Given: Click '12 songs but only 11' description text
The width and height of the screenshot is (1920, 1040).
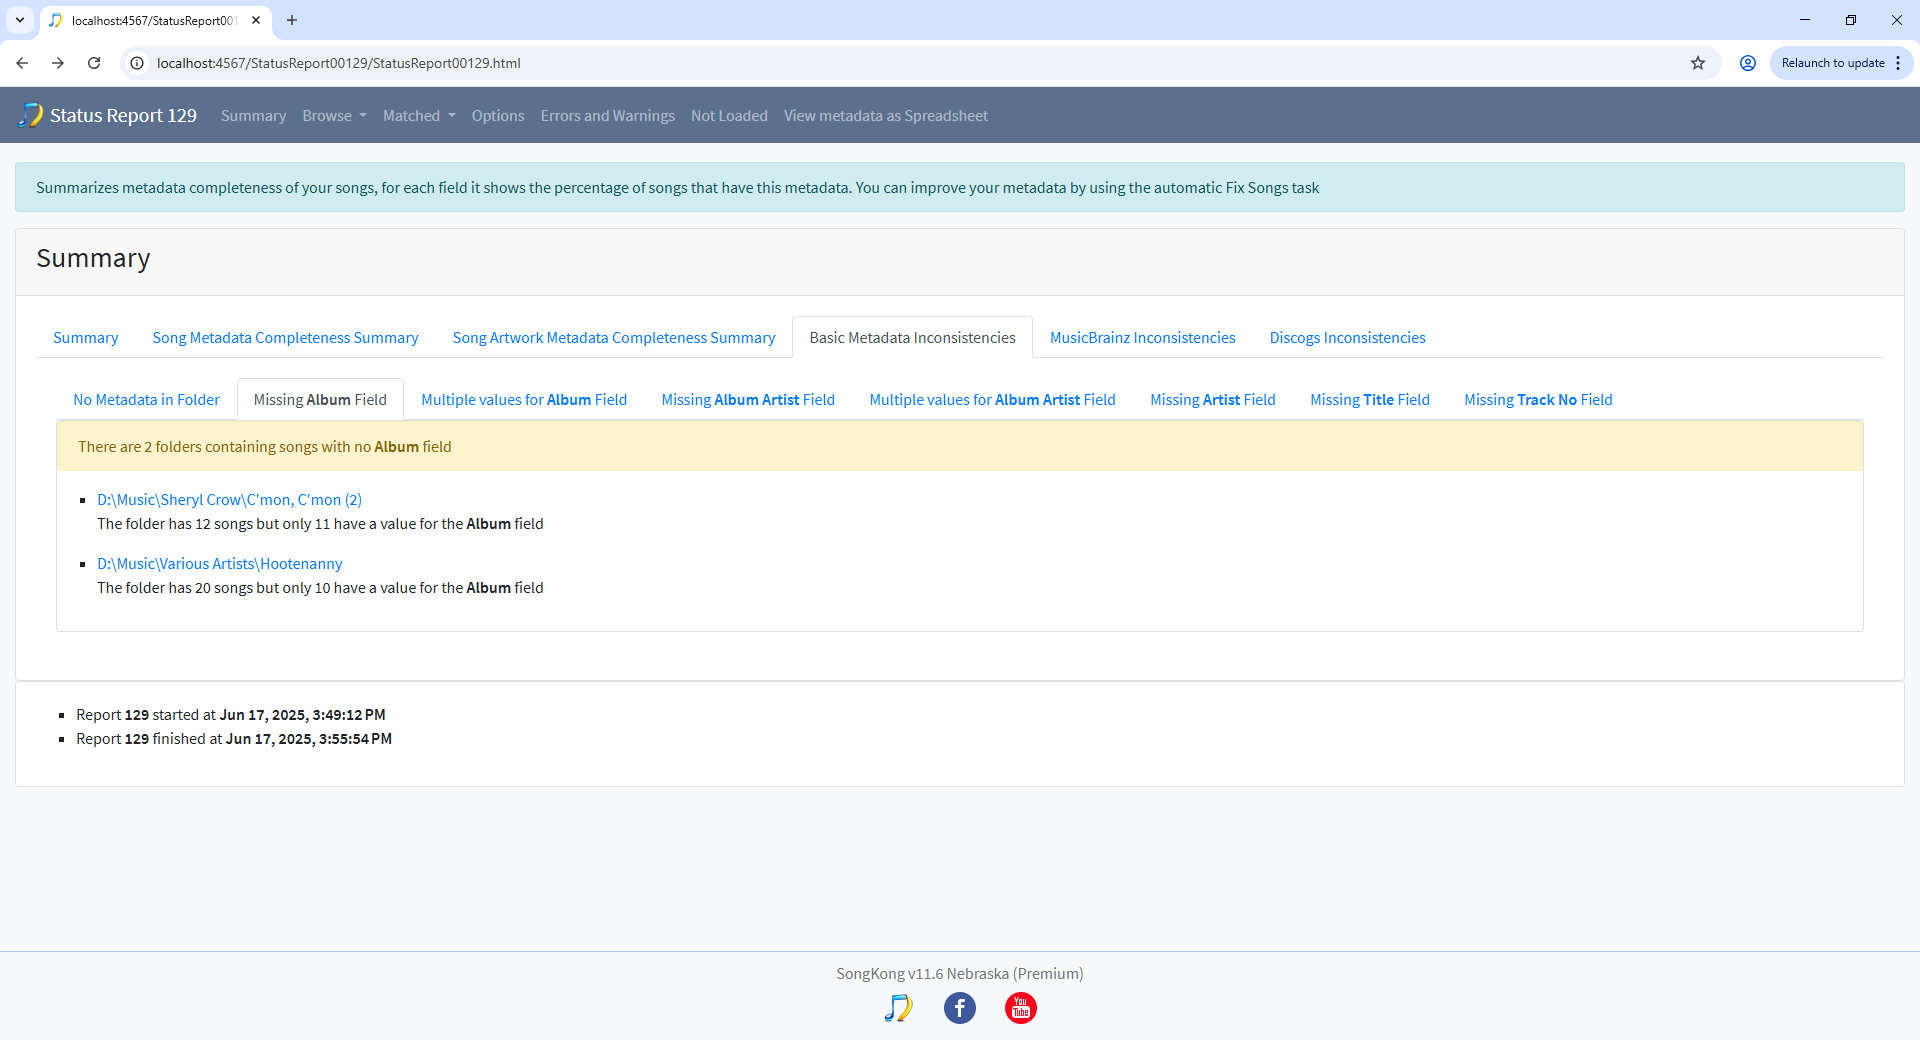Looking at the screenshot, I should tap(320, 524).
